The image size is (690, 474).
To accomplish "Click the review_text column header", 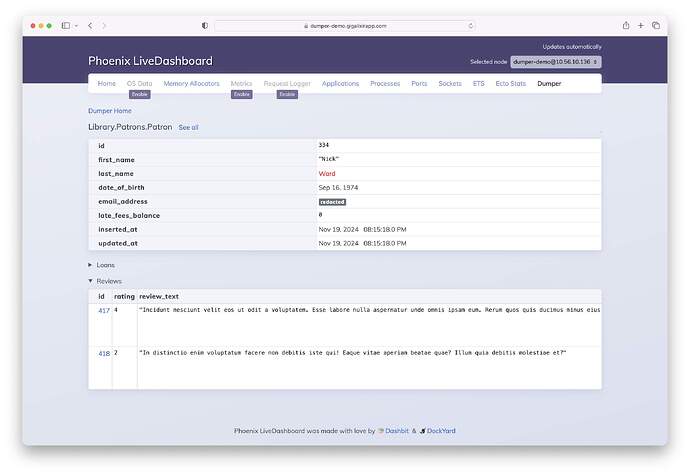I will 159,297.
